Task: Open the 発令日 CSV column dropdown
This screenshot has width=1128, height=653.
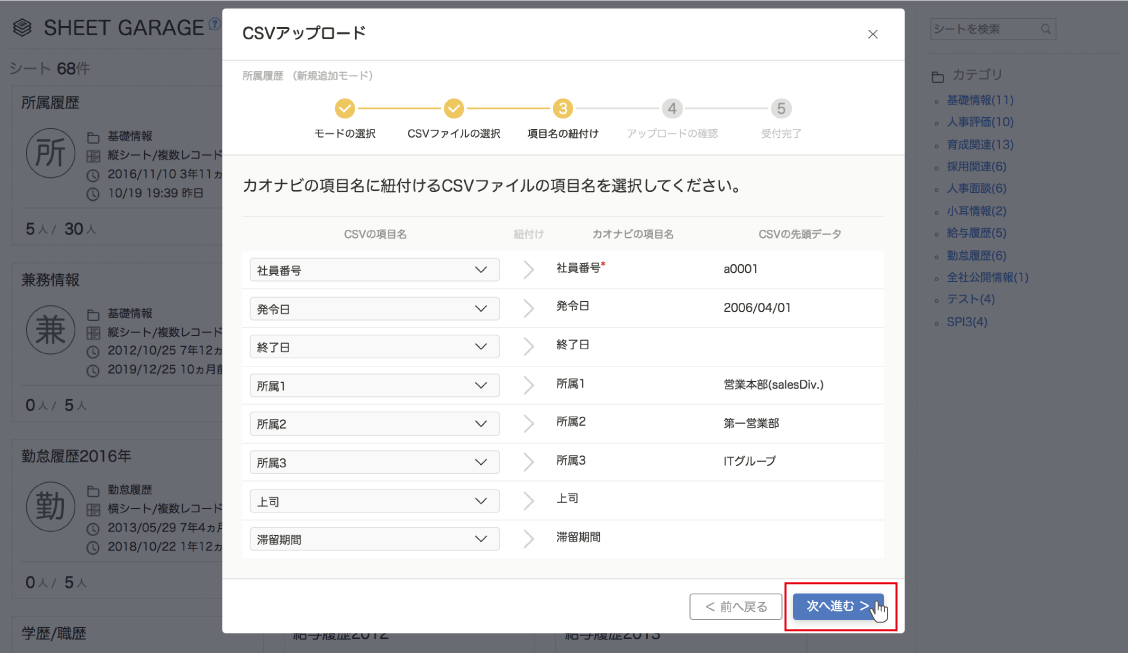Action: pyautogui.click(x=375, y=309)
